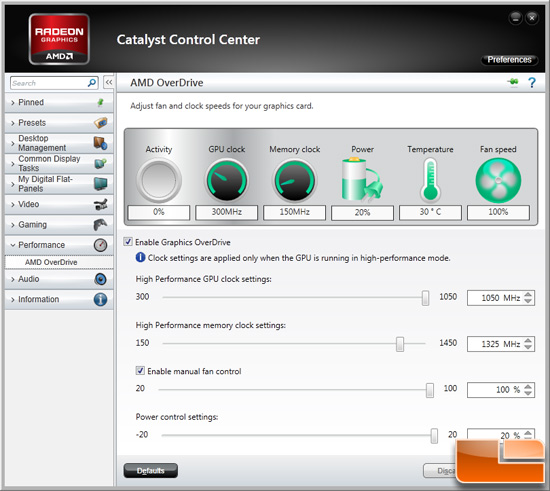Click the 0% activity readout
This screenshot has height=491, width=550.
(x=159, y=212)
